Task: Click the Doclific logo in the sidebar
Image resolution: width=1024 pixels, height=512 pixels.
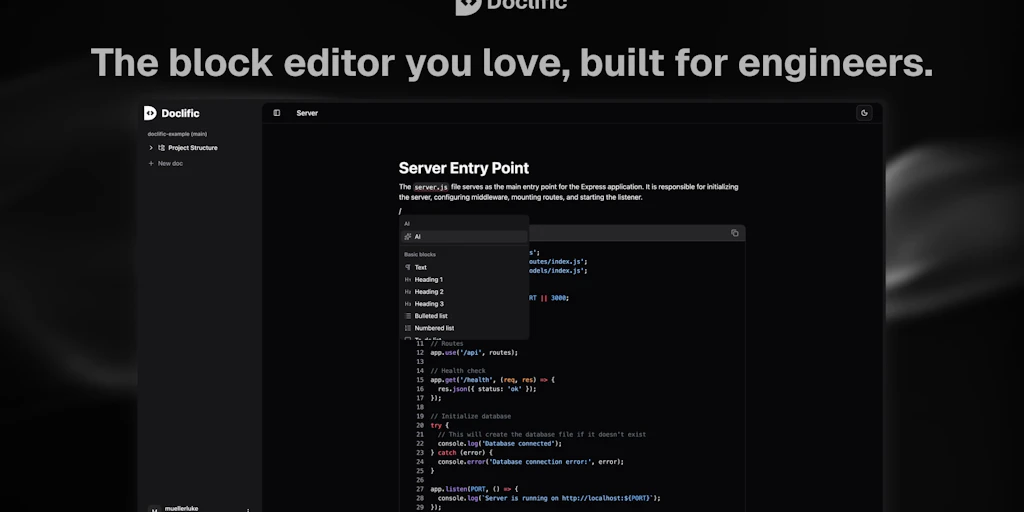Action: [172, 113]
